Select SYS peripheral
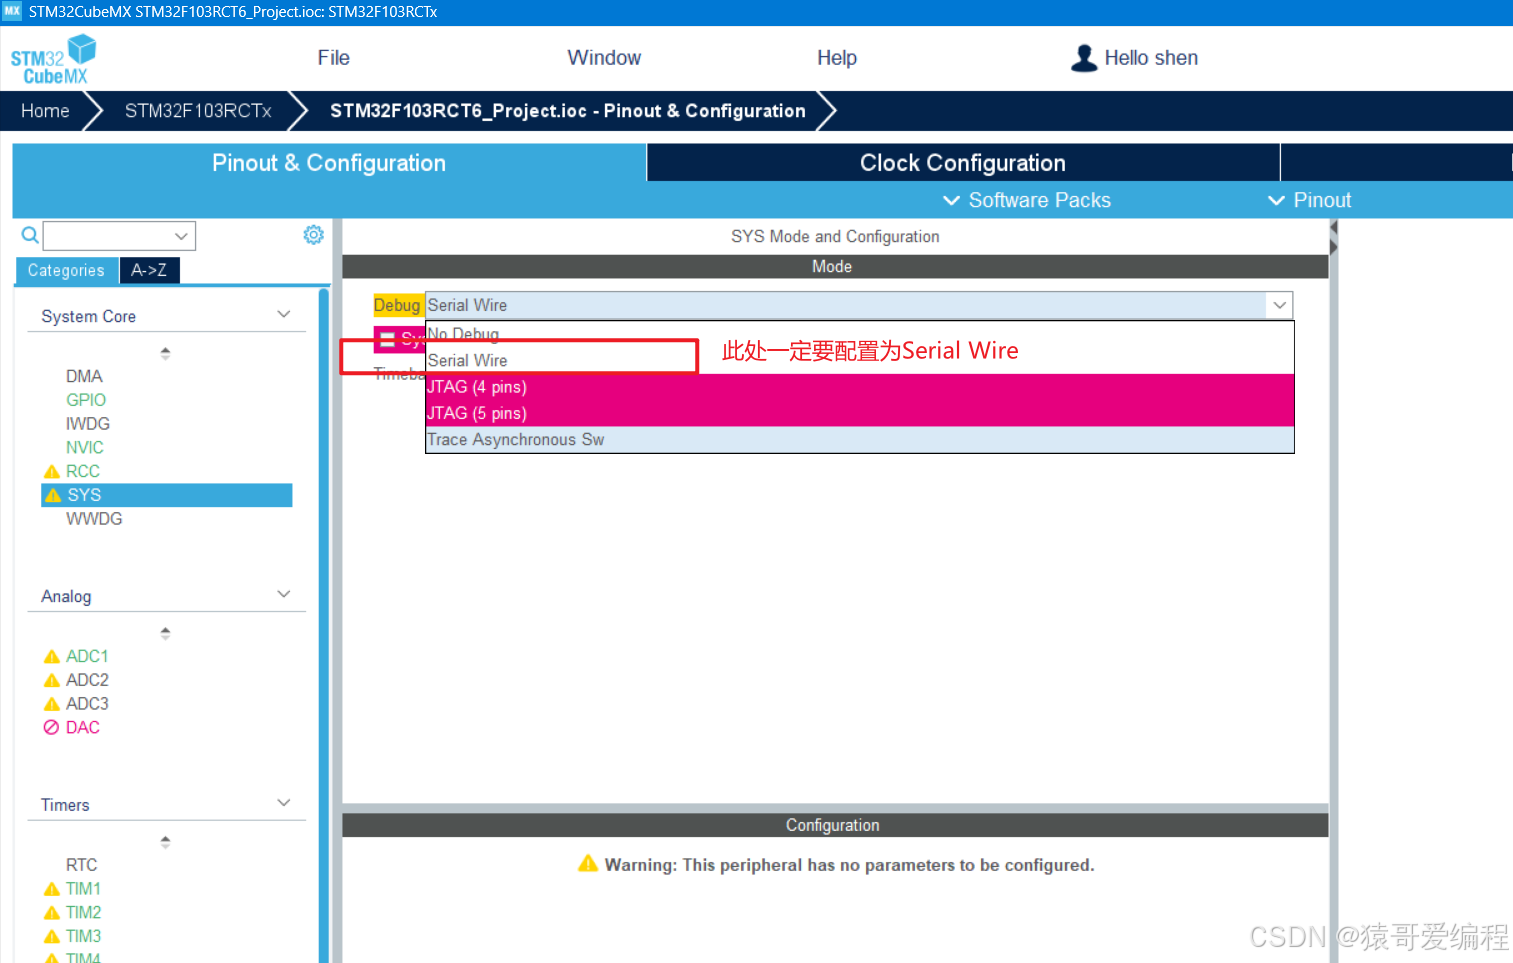Screen dimensions: 1513x963 (167, 495)
